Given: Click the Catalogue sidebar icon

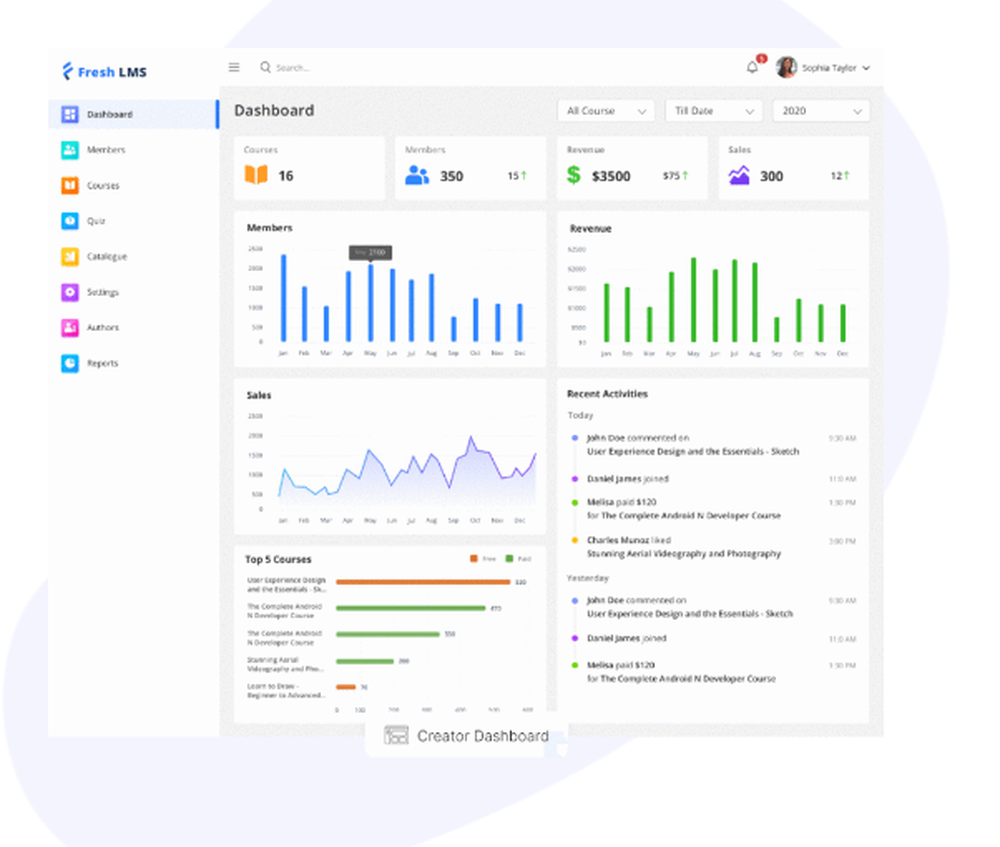Looking at the screenshot, I should coord(70,256).
